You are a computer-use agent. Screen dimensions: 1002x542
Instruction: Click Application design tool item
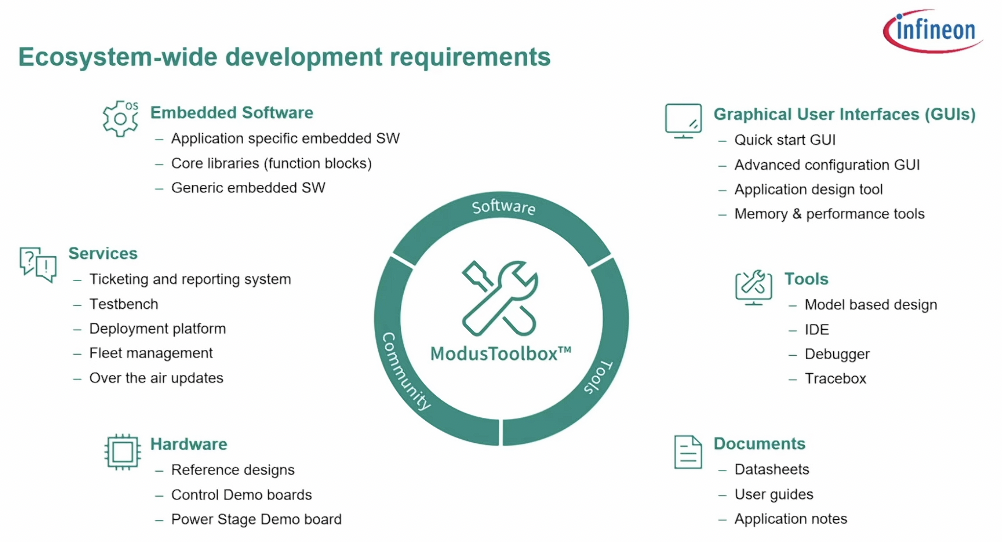808,189
